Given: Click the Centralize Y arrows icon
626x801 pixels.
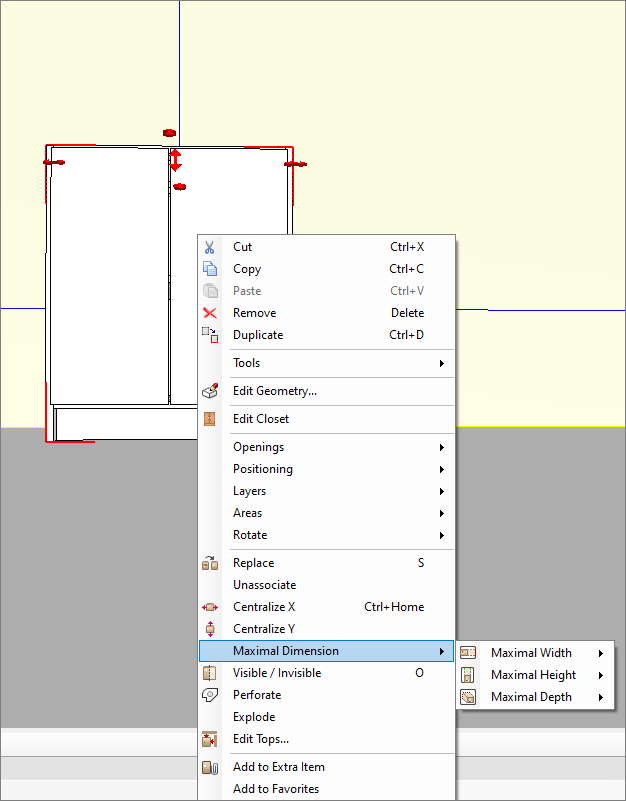Looking at the screenshot, I should (210, 629).
